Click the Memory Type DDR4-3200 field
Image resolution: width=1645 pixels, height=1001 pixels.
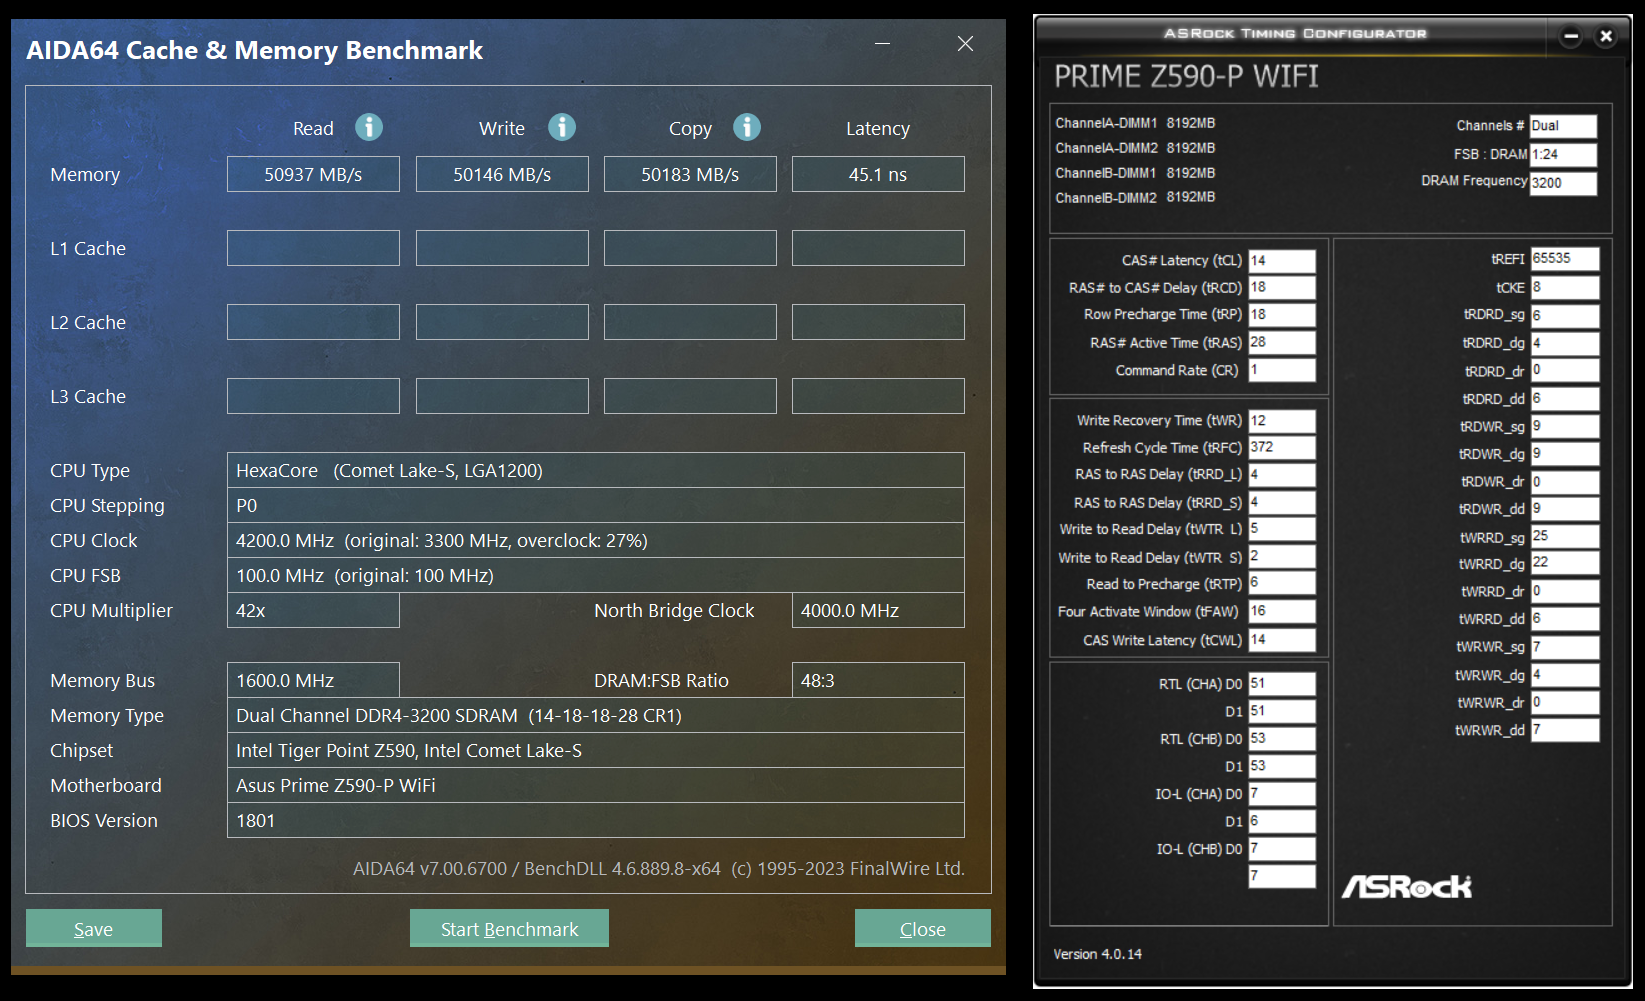coord(596,715)
